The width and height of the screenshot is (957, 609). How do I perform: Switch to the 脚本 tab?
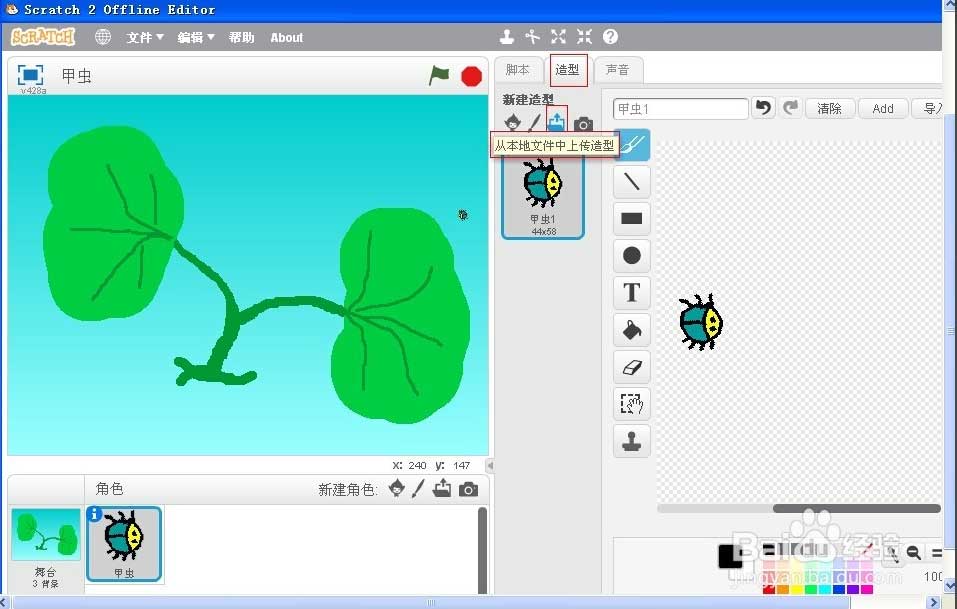click(x=518, y=70)
